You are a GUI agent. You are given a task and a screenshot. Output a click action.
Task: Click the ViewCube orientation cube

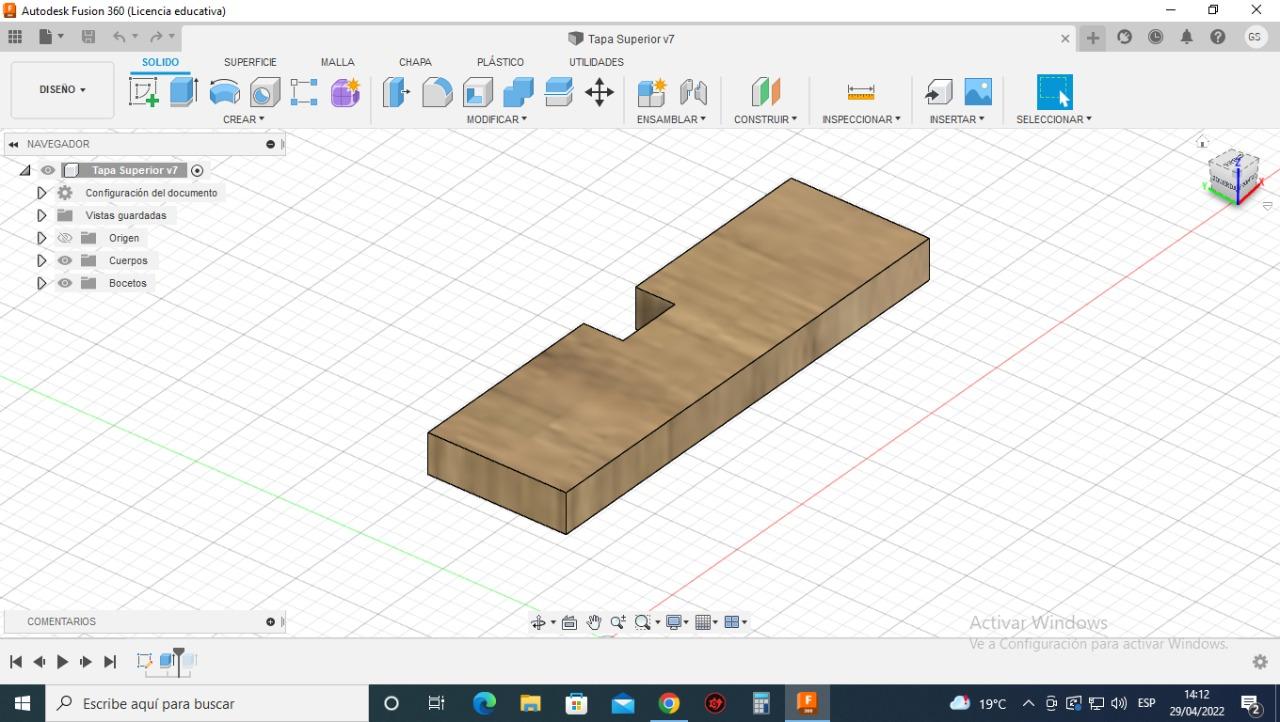1233,176
